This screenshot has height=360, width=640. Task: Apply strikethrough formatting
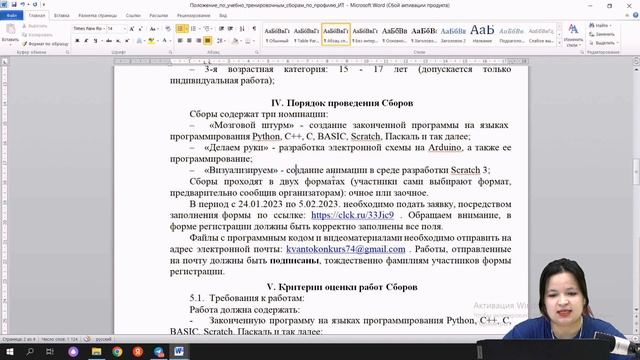[x=109, y=41]
